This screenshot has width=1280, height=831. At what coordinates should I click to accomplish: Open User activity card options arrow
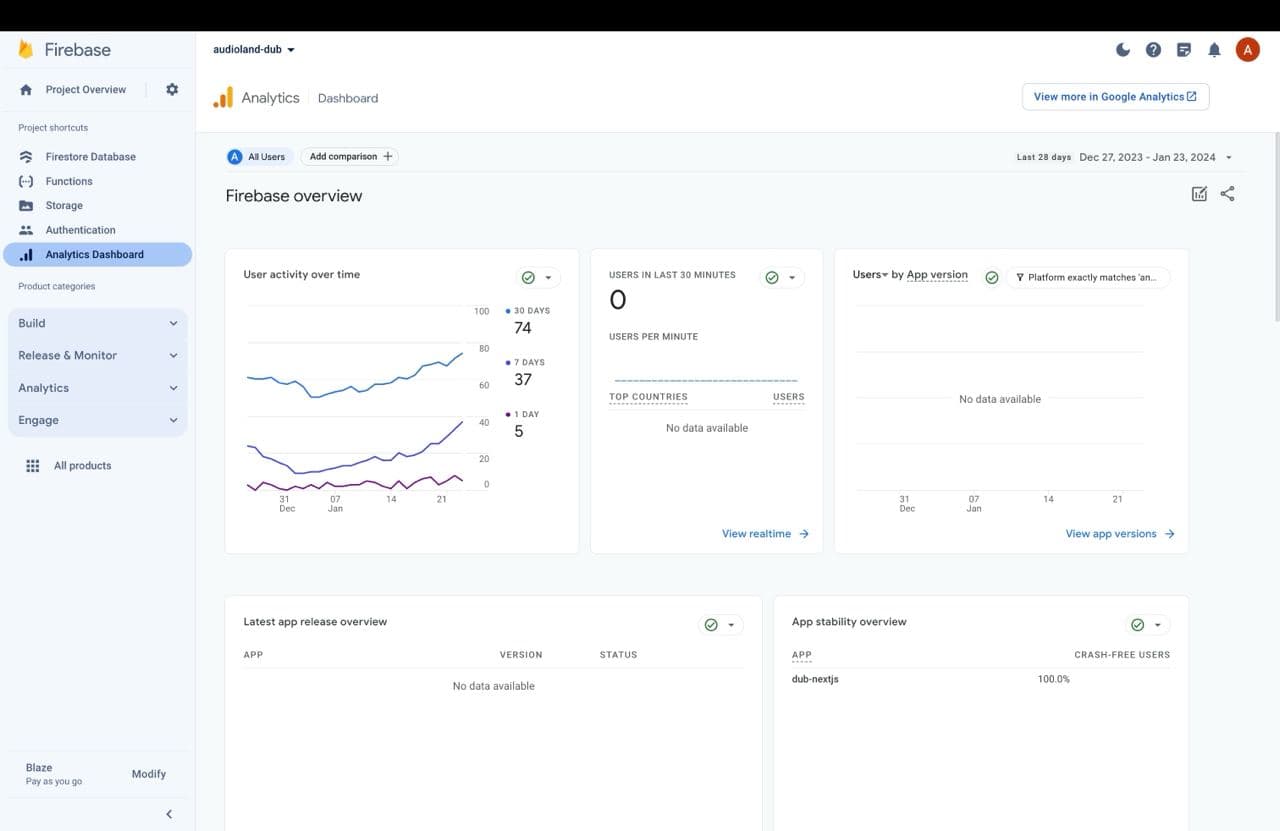pos(548,278)
